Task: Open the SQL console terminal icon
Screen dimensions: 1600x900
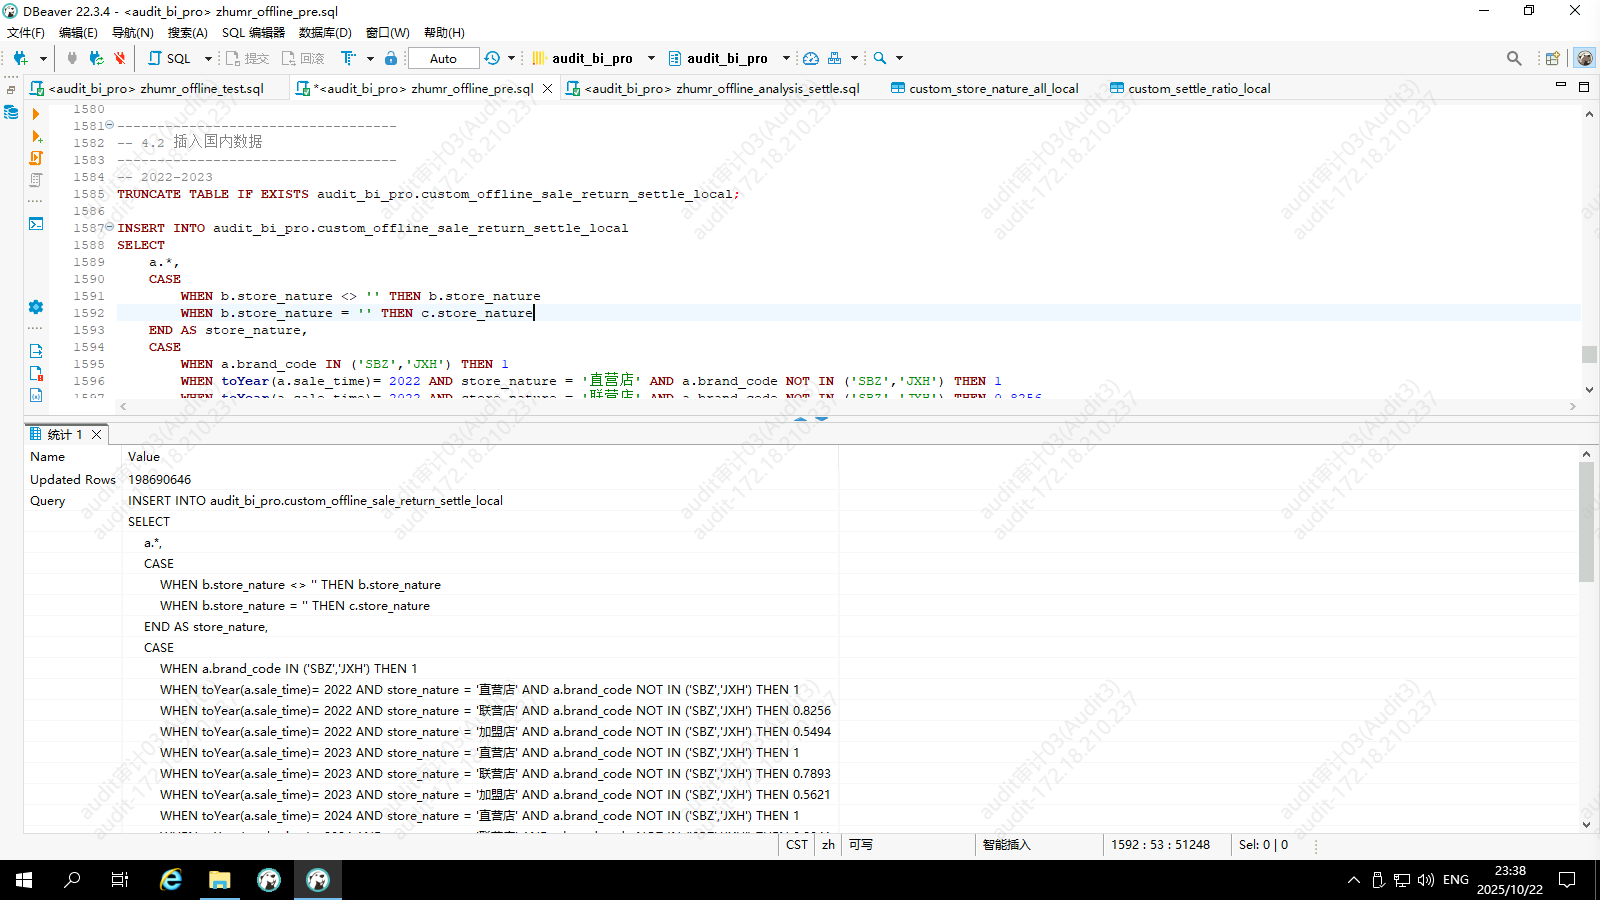Action: 36,223
